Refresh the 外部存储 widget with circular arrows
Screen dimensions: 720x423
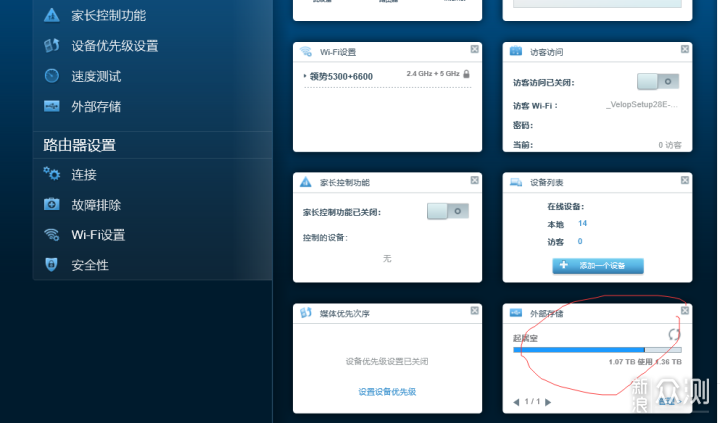(x=674, y=334)
